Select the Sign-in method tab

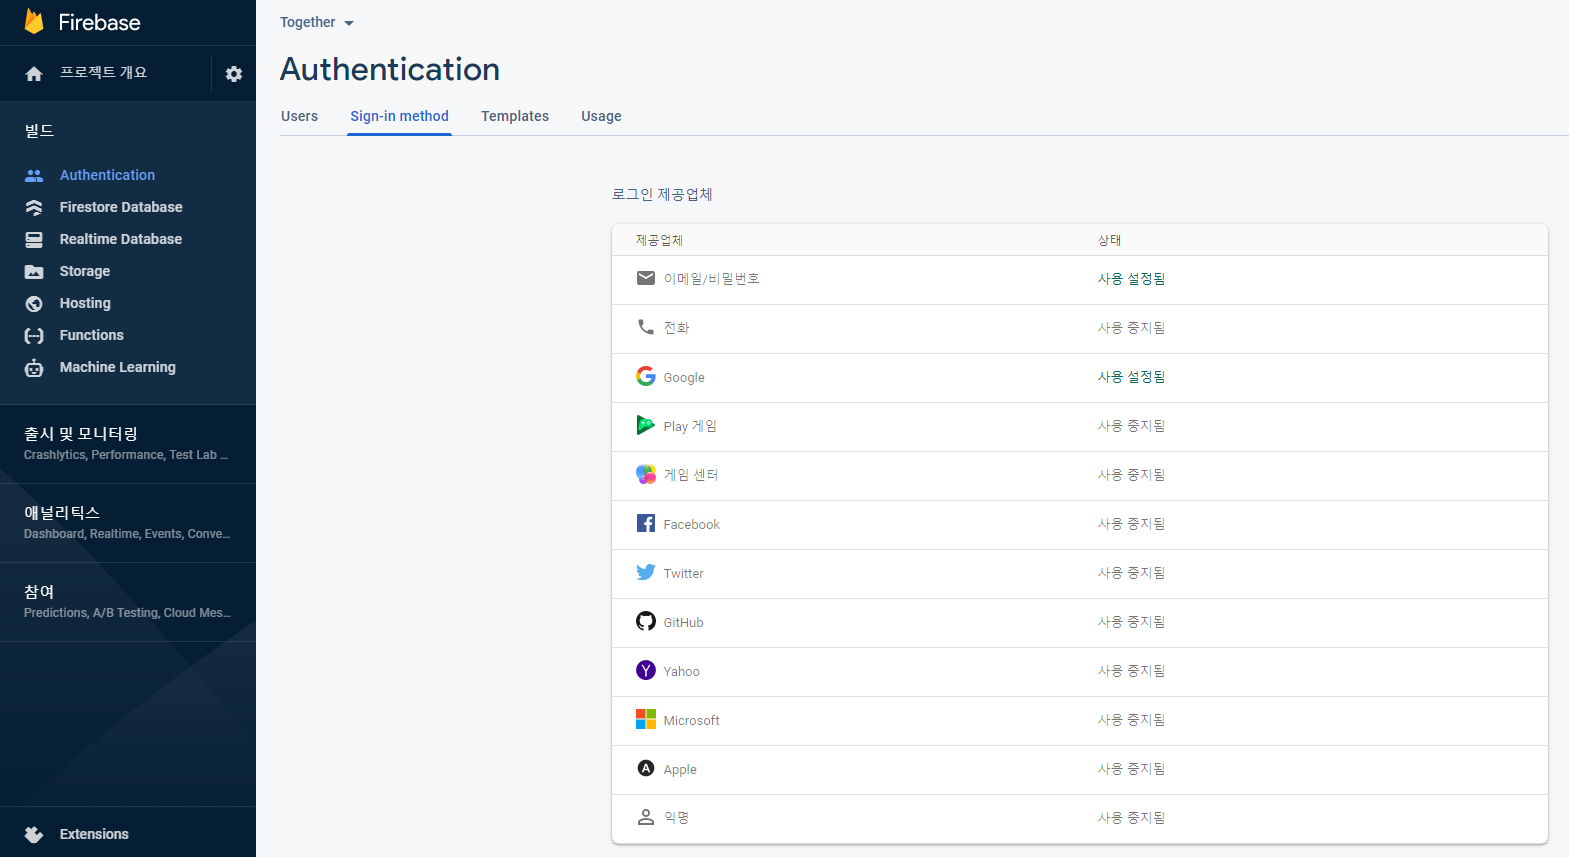[399, 116]
